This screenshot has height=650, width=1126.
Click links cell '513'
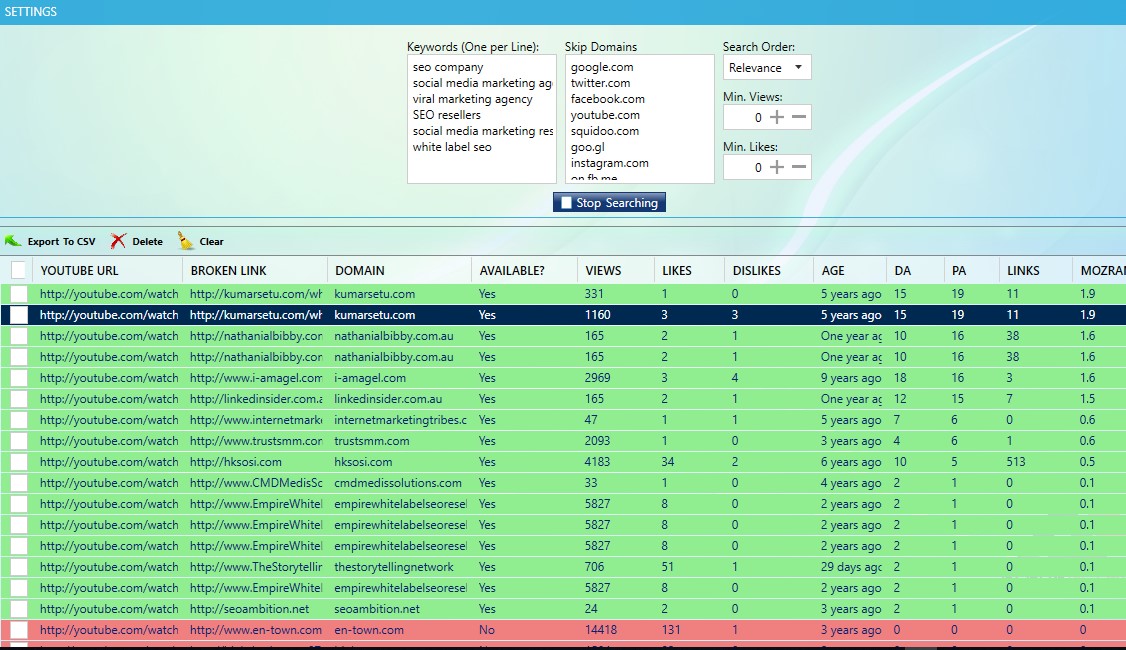(1015, 462)
